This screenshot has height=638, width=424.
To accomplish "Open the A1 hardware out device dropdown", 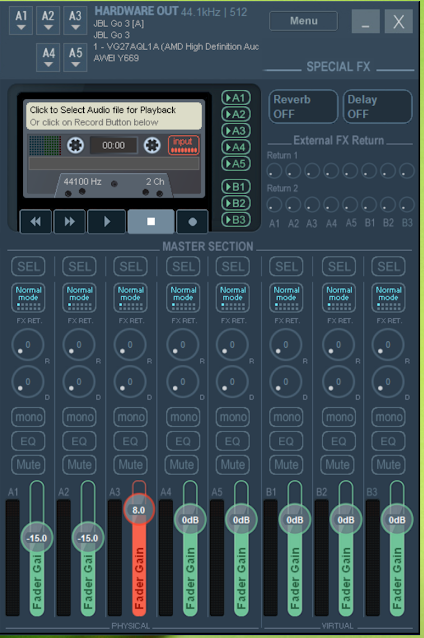I will [21, 20].
